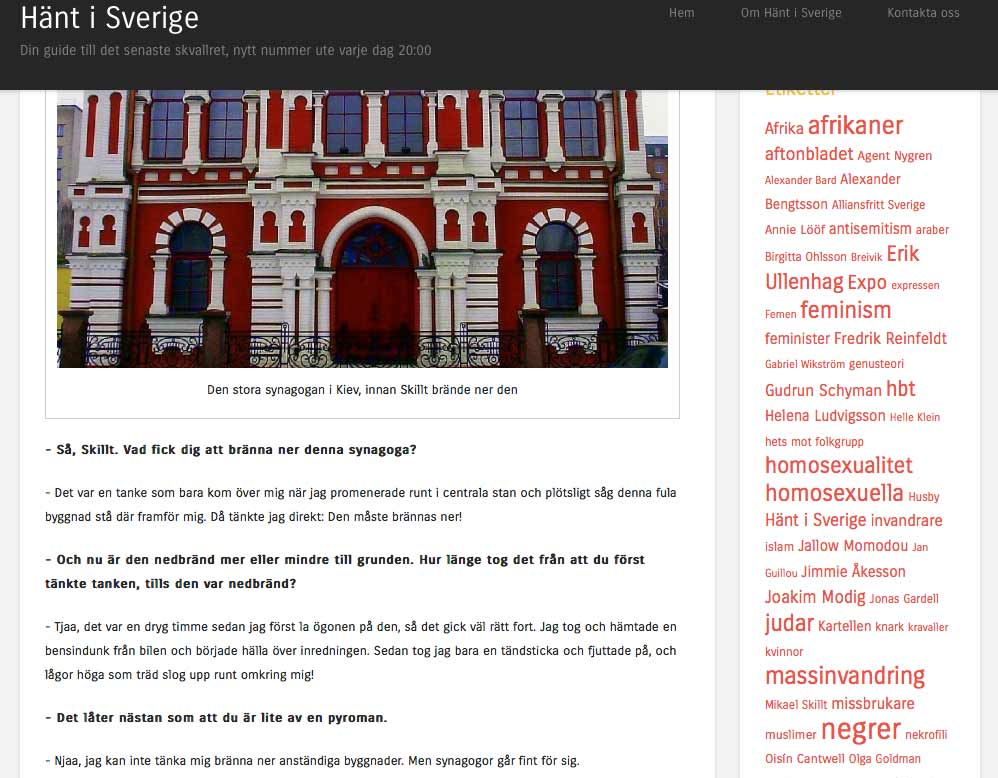Click the Kiev synagogue photo

coord(362,228)
